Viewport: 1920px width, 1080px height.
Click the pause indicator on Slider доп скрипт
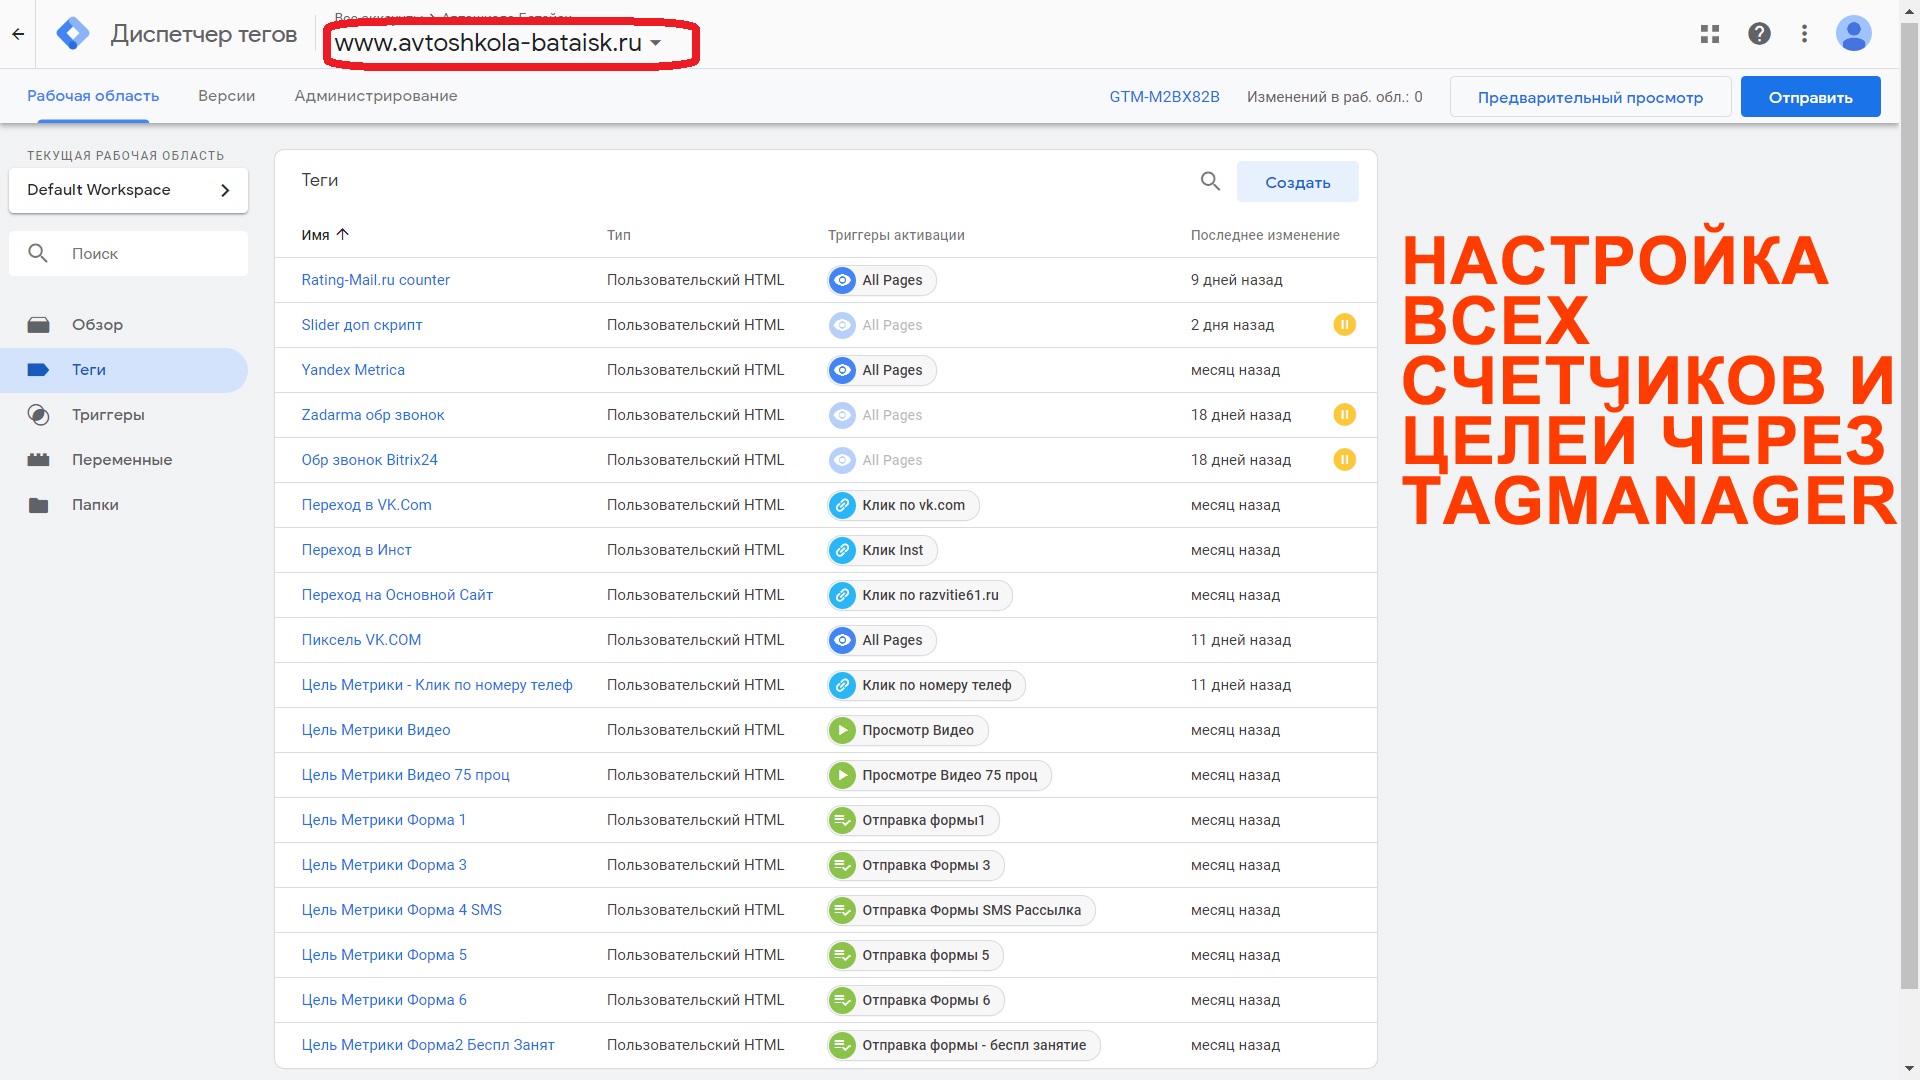tap(1345, 324)
